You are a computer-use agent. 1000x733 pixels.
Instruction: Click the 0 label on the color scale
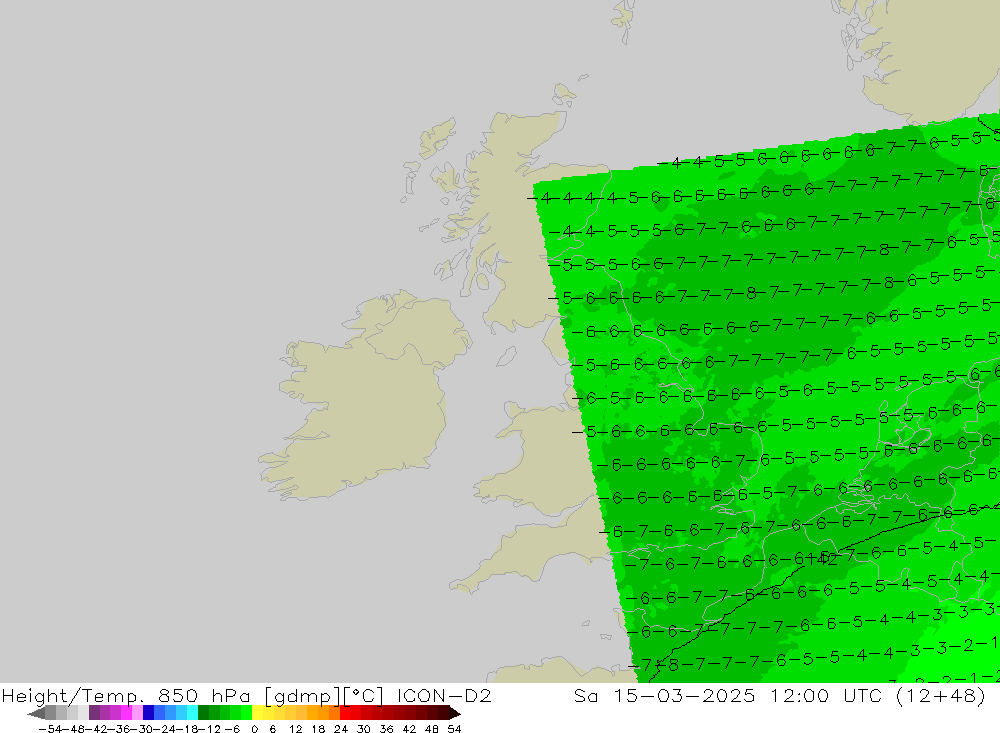[254, 729]
